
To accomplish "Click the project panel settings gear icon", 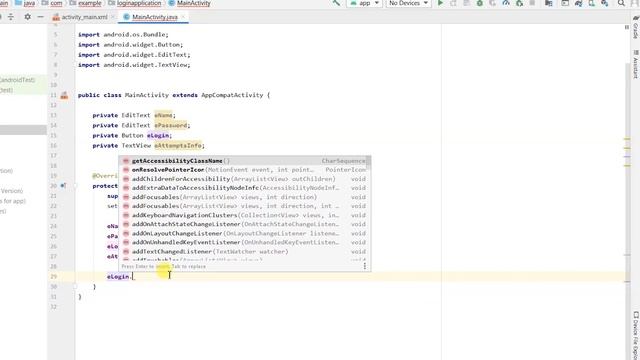I will coord(27,17).
